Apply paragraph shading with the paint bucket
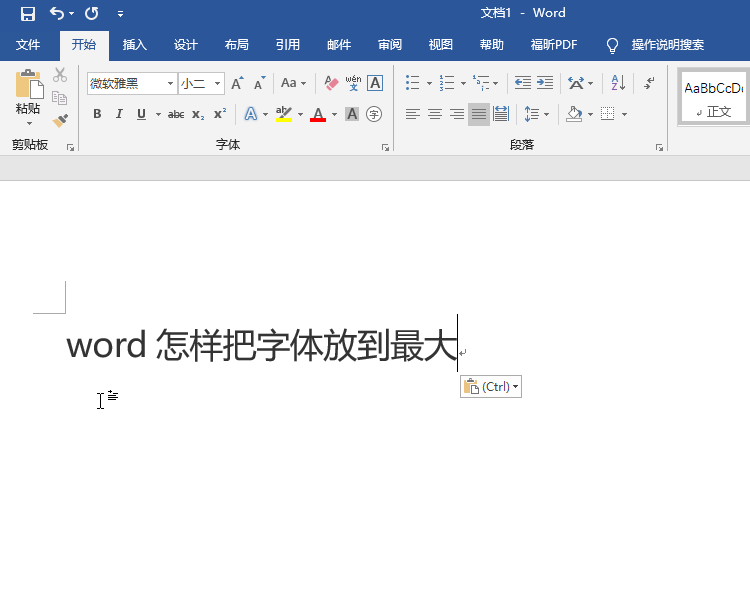This screenshot has height=600, width=750. pos(574,114)
